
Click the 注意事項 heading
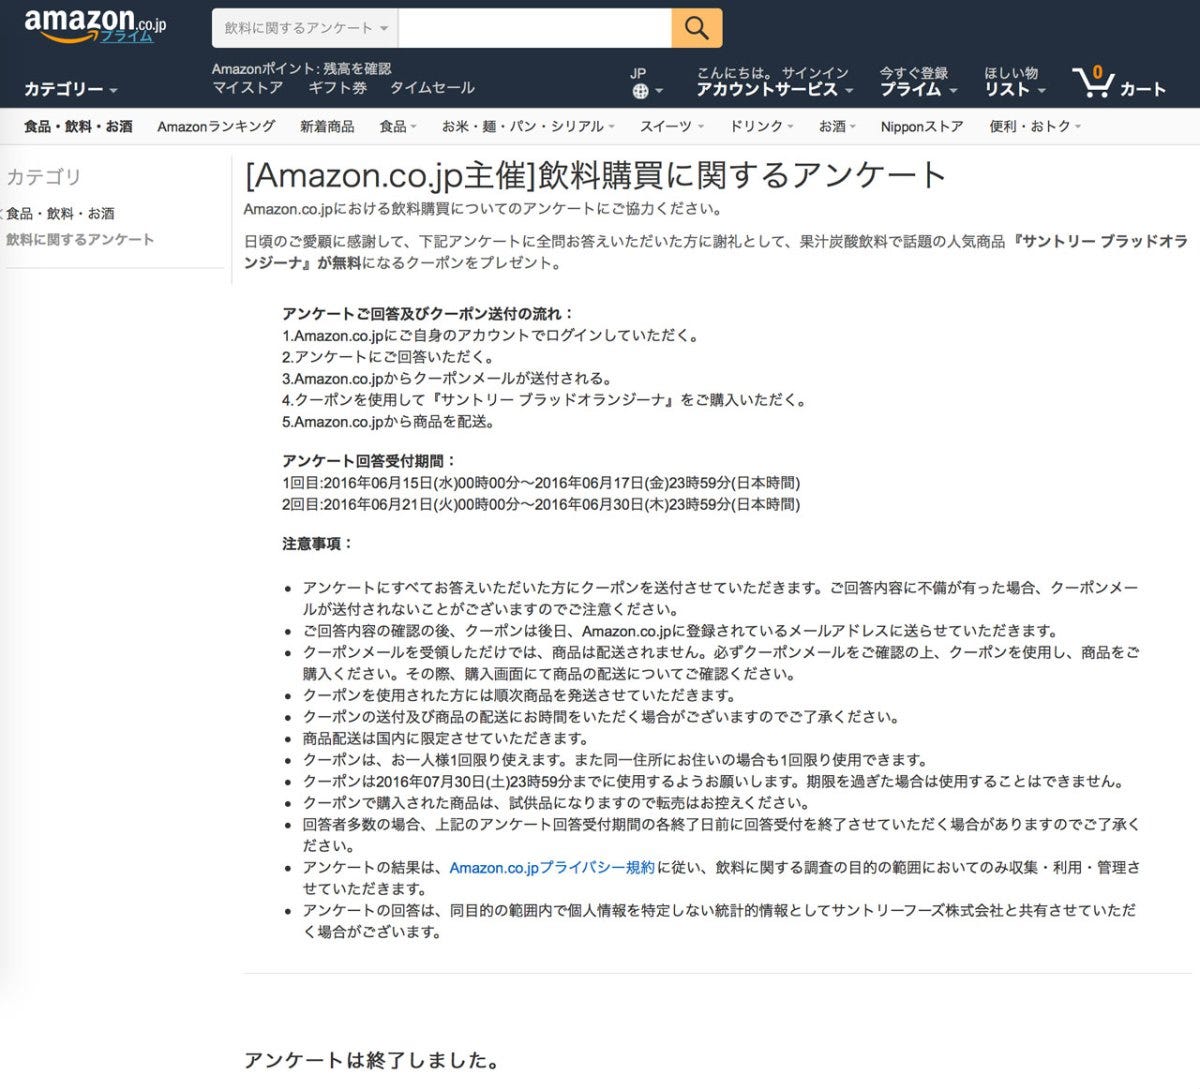pos(317,543)
